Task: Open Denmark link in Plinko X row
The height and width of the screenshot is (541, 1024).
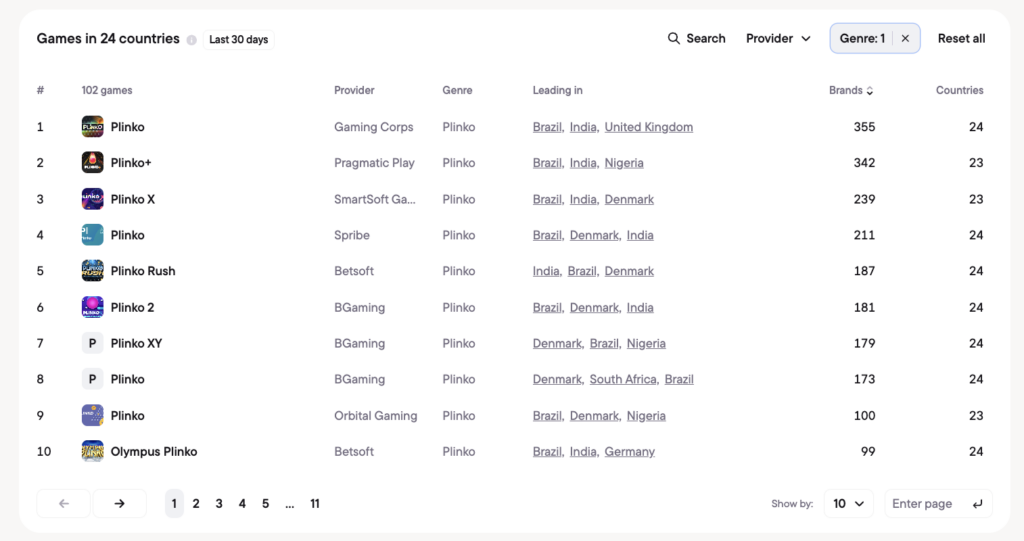Action: [x=629, y=199]
